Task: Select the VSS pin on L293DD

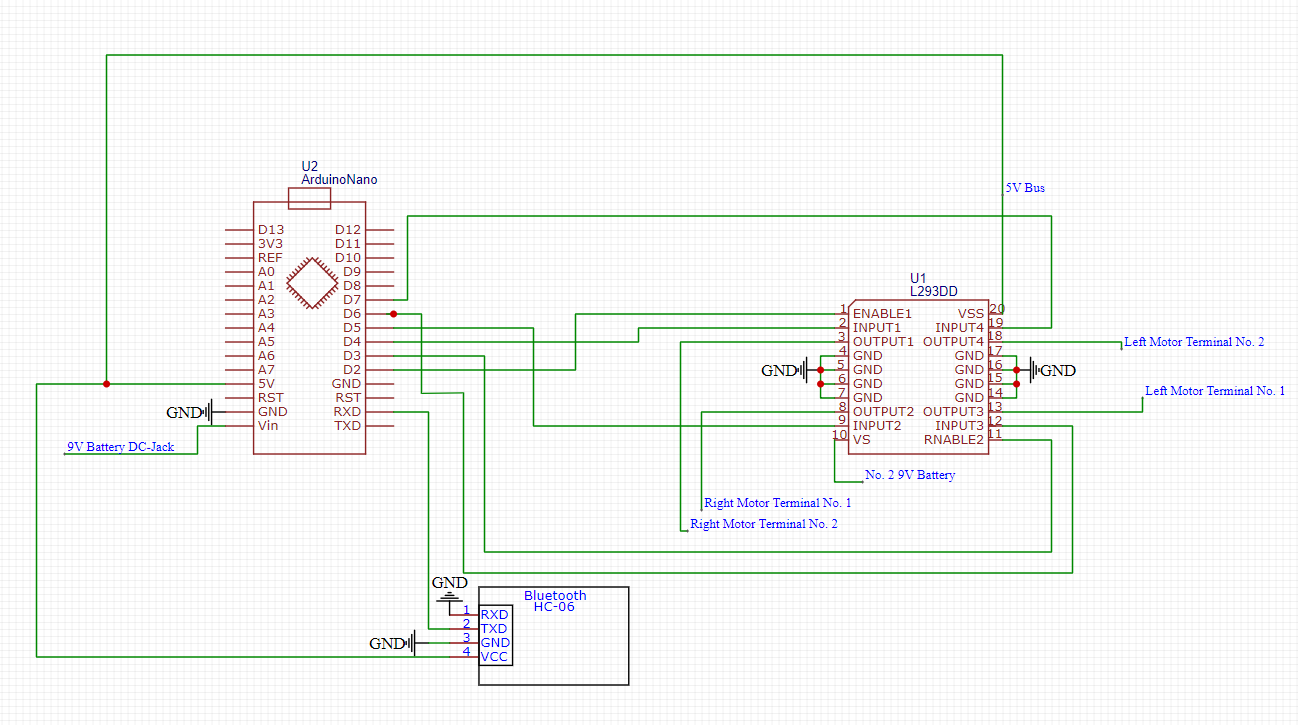Action: pos(971,314)
